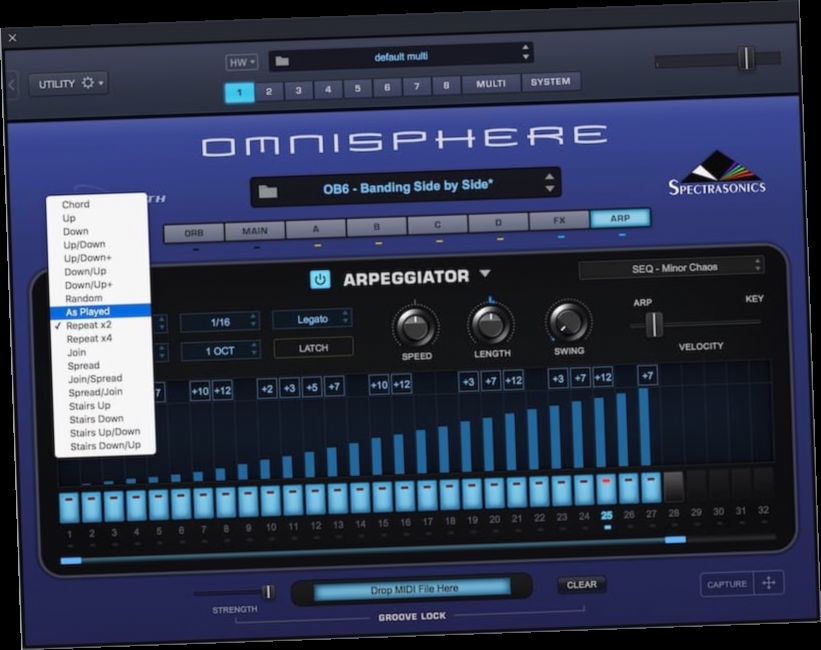Click the LENGTH knob
Viewport: 821px width, 650px height.
click(491, 323)
